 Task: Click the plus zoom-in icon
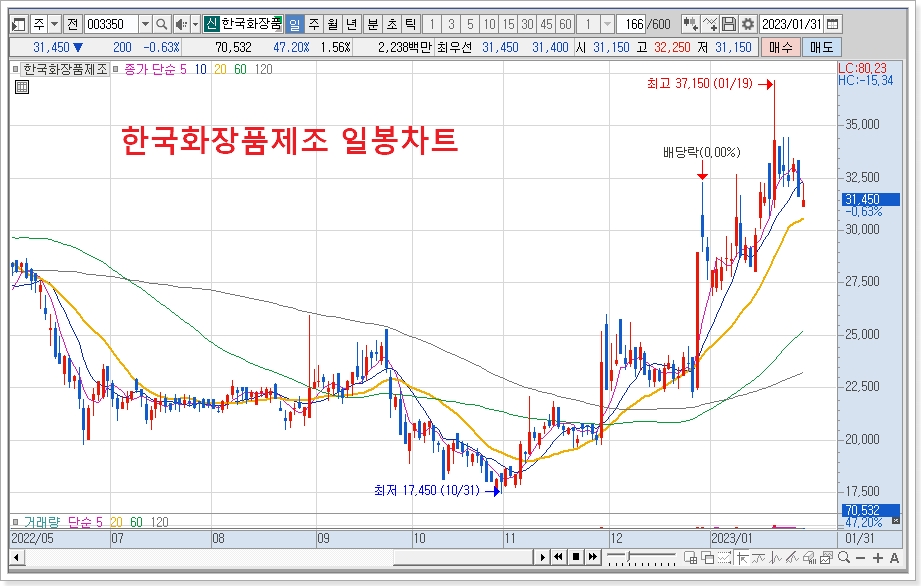tap(878, 558)
